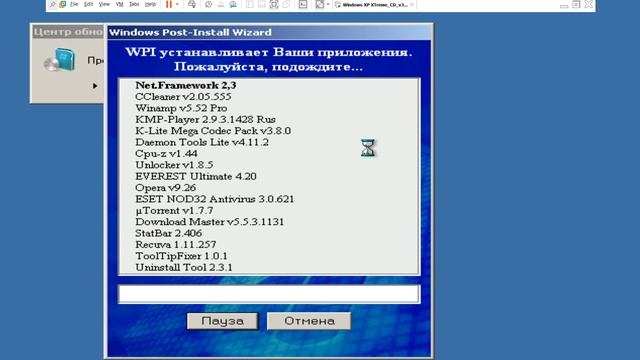The height and width of the screenshot is (360, 640).
Task: Open the Help menu
Action: tap(150, 4)
